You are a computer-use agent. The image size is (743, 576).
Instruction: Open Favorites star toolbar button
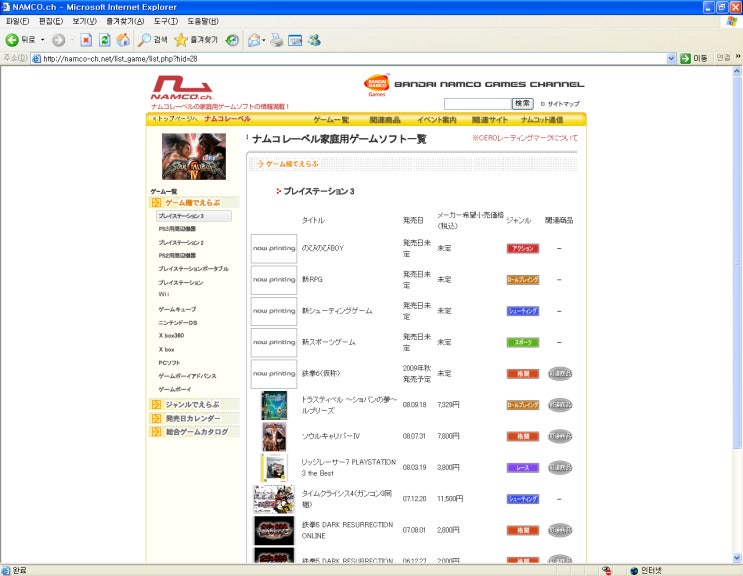[x=195, y=40]
